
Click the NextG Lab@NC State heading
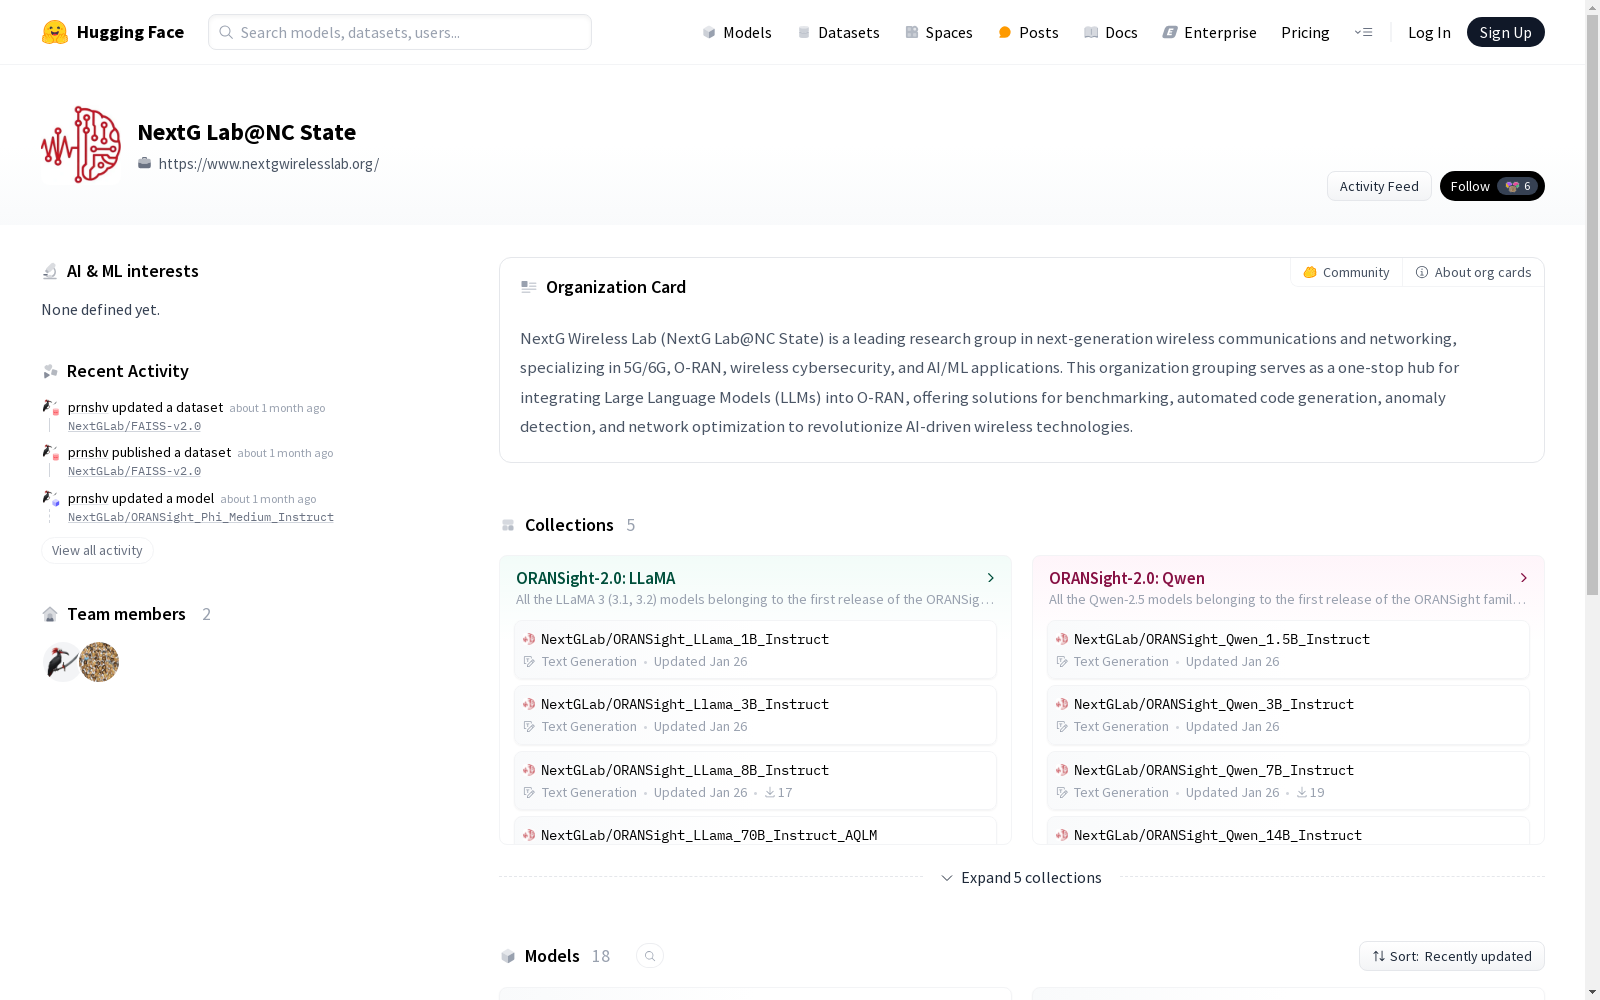(246, 132)
